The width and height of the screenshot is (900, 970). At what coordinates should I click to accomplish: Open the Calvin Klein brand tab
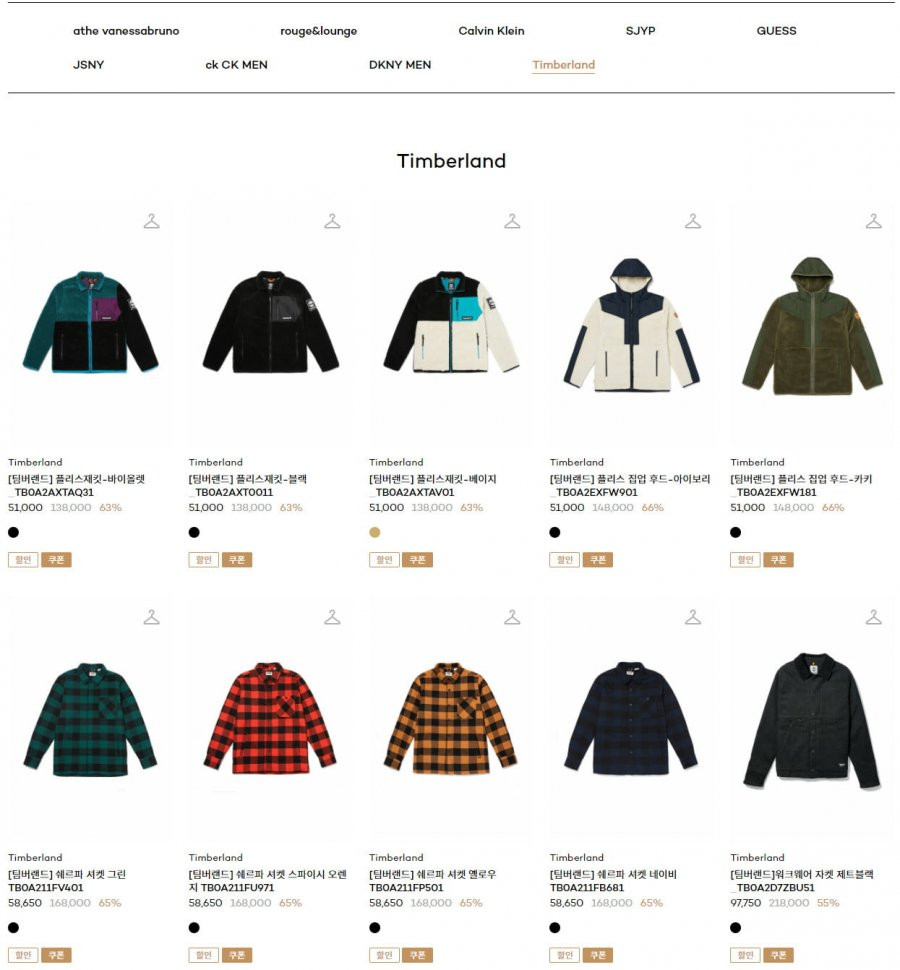coord(491,31)
